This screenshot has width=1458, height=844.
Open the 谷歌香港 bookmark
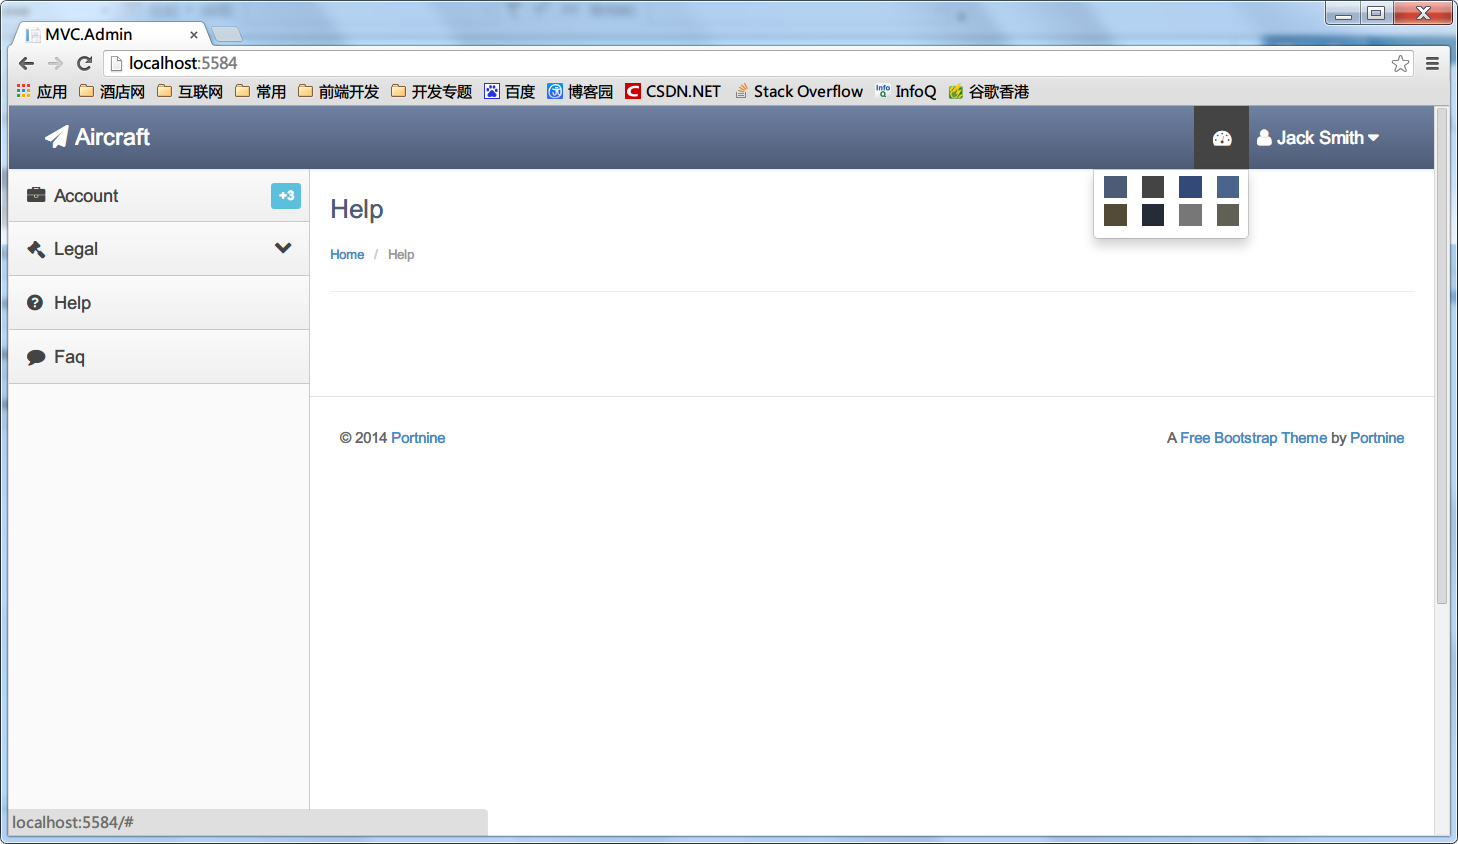(x=988, y=91)
